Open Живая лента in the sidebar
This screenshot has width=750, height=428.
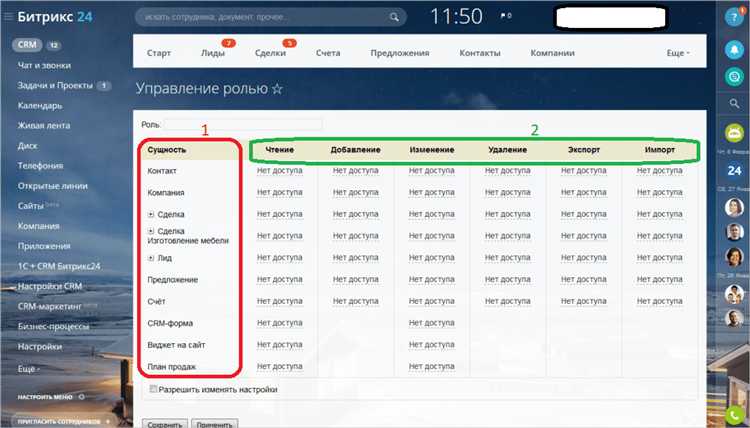click(x=44, y=125)
